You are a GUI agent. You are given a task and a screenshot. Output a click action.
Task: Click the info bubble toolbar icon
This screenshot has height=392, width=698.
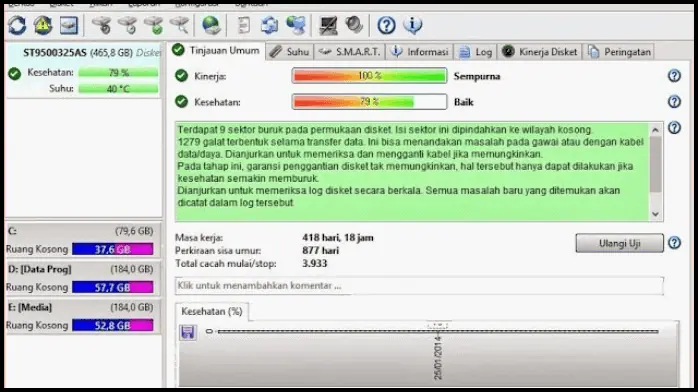tap(413, 25)
